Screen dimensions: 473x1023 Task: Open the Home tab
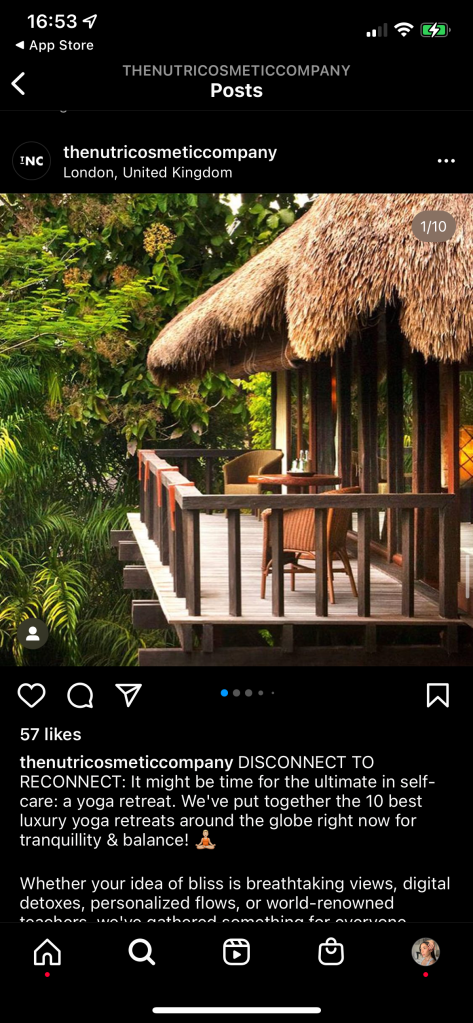point(47,953)
